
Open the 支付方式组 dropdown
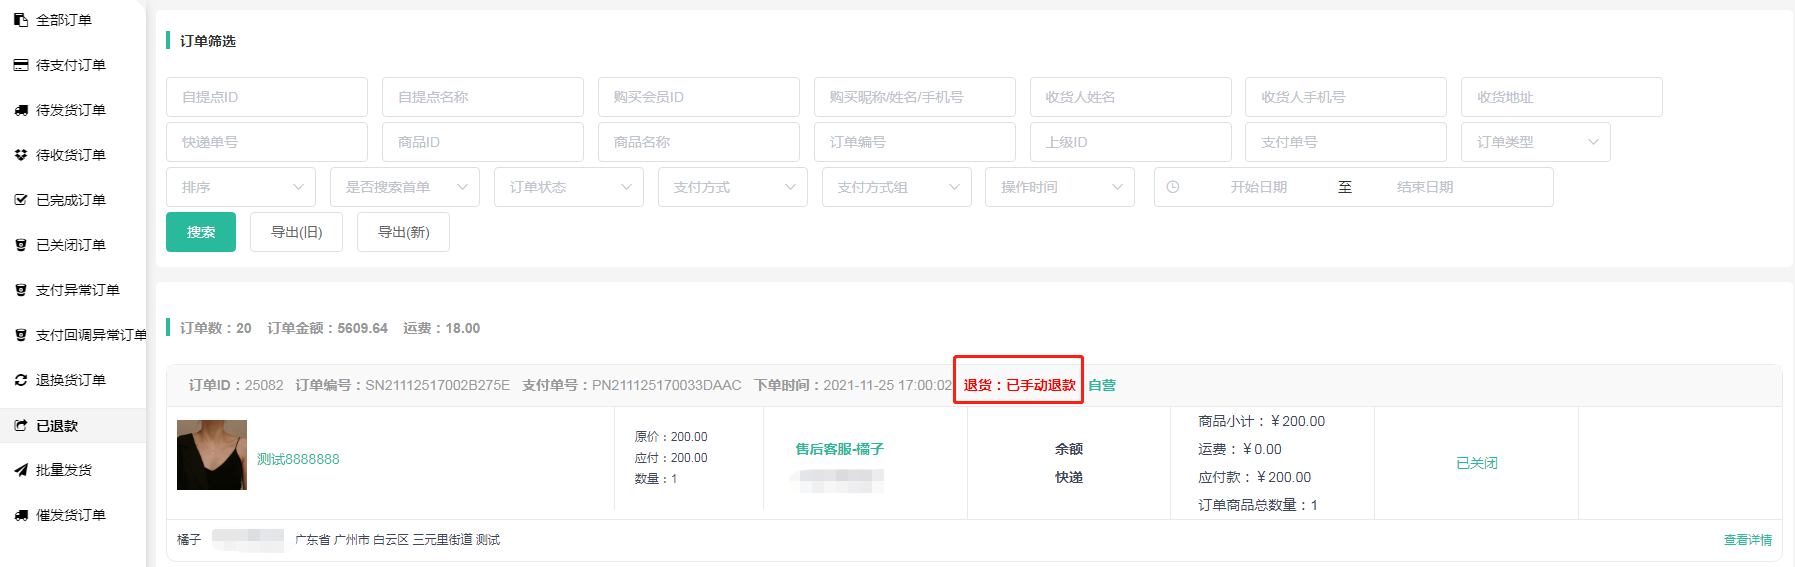pyautogui.click(x=897, y=187)
